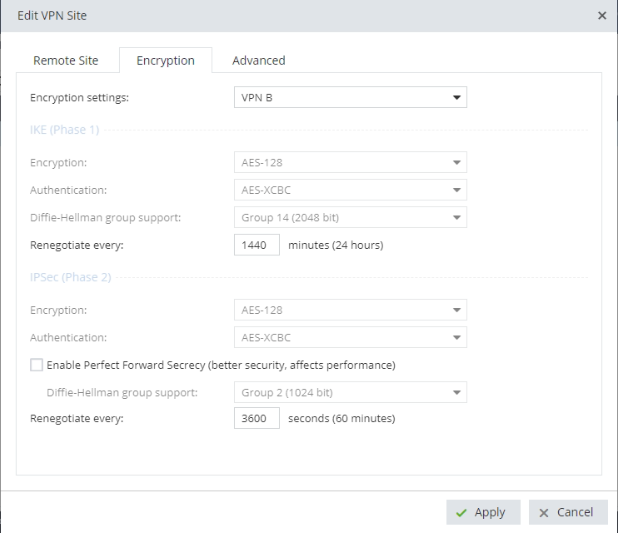The height and width of the screenshot is (533, 618).
Task: Open the Group 2 (1024 bit) dropdown
Action: click(349, 392)
